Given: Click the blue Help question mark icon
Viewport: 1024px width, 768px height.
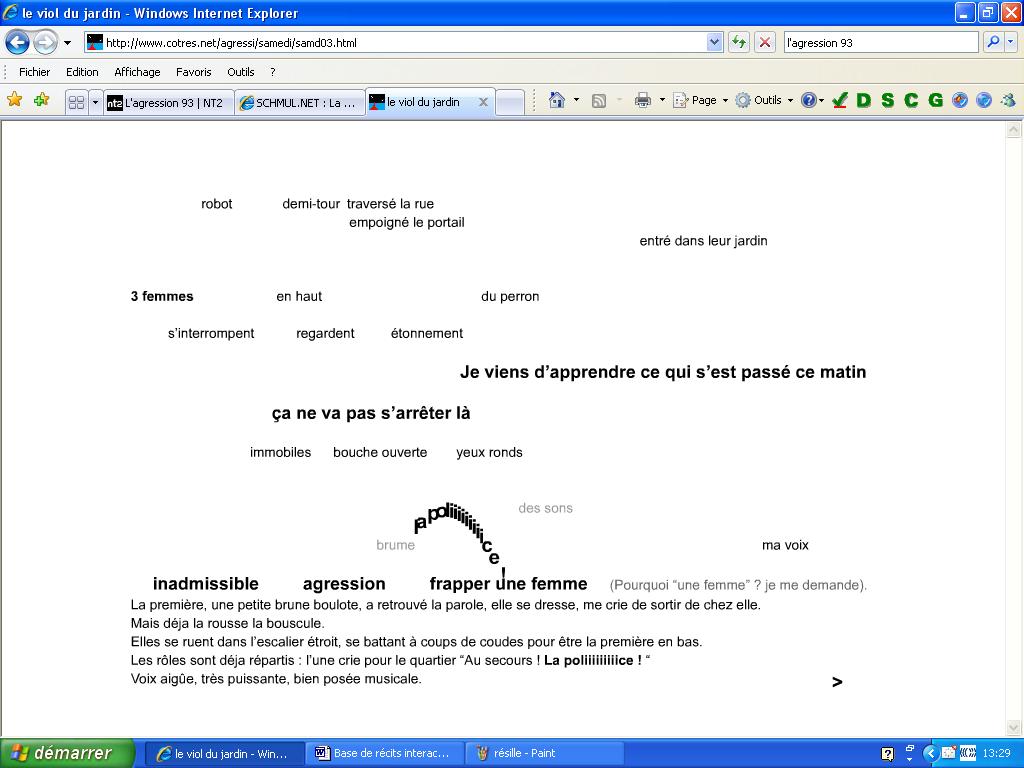Looking at the screenshot, I should click(x=808, y=100).
